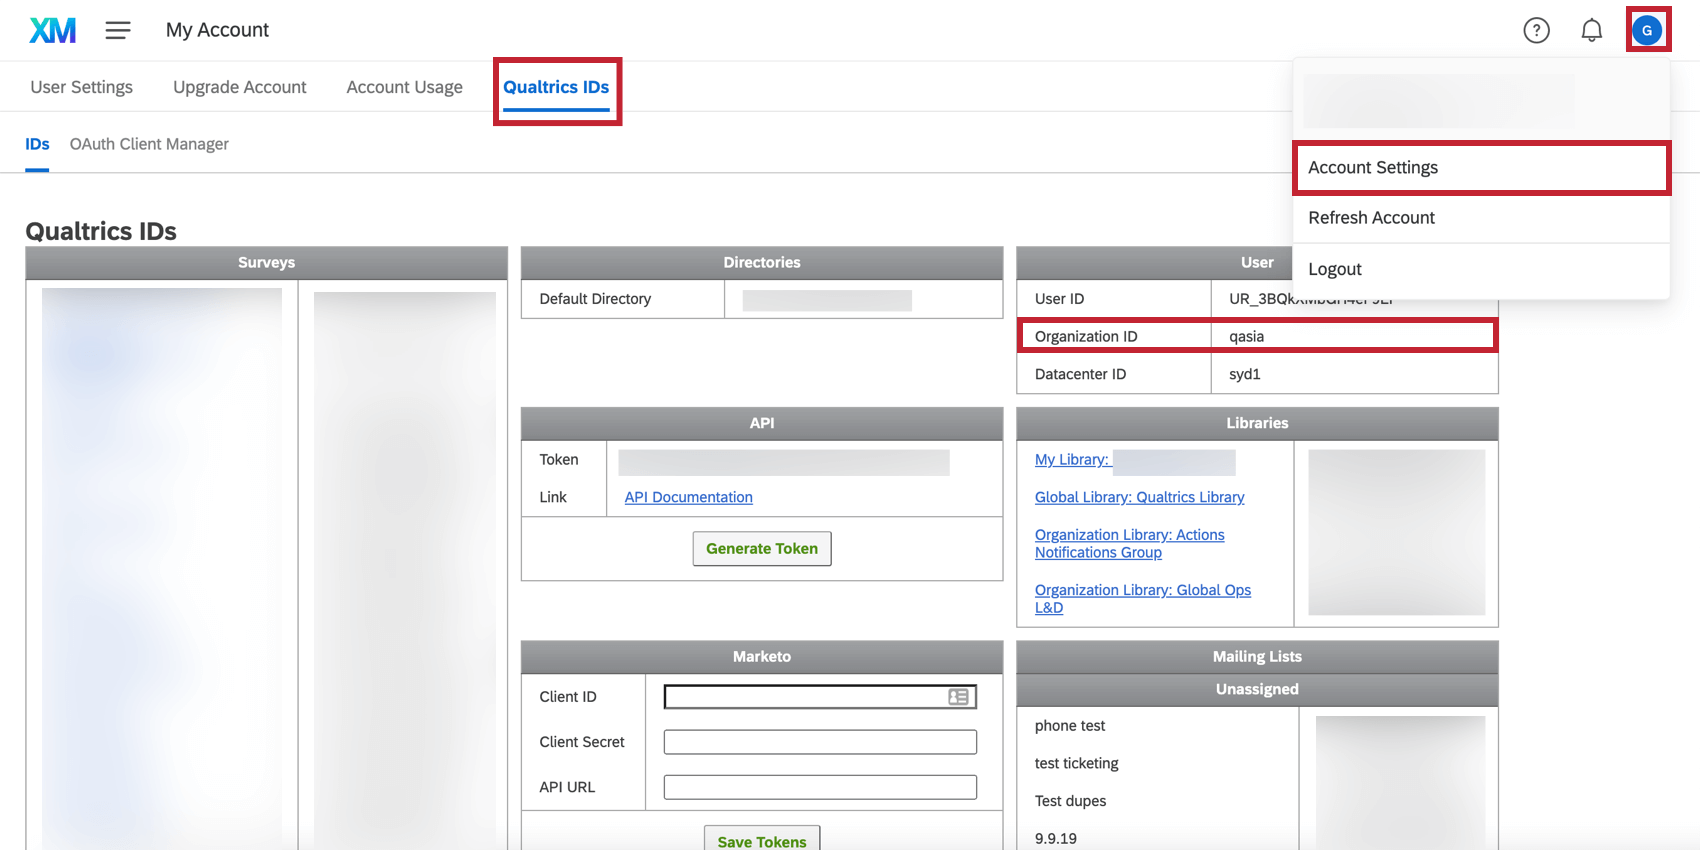
Task: Open the notifications bell
Action: pyautogui.click(x=1591, y=30)
